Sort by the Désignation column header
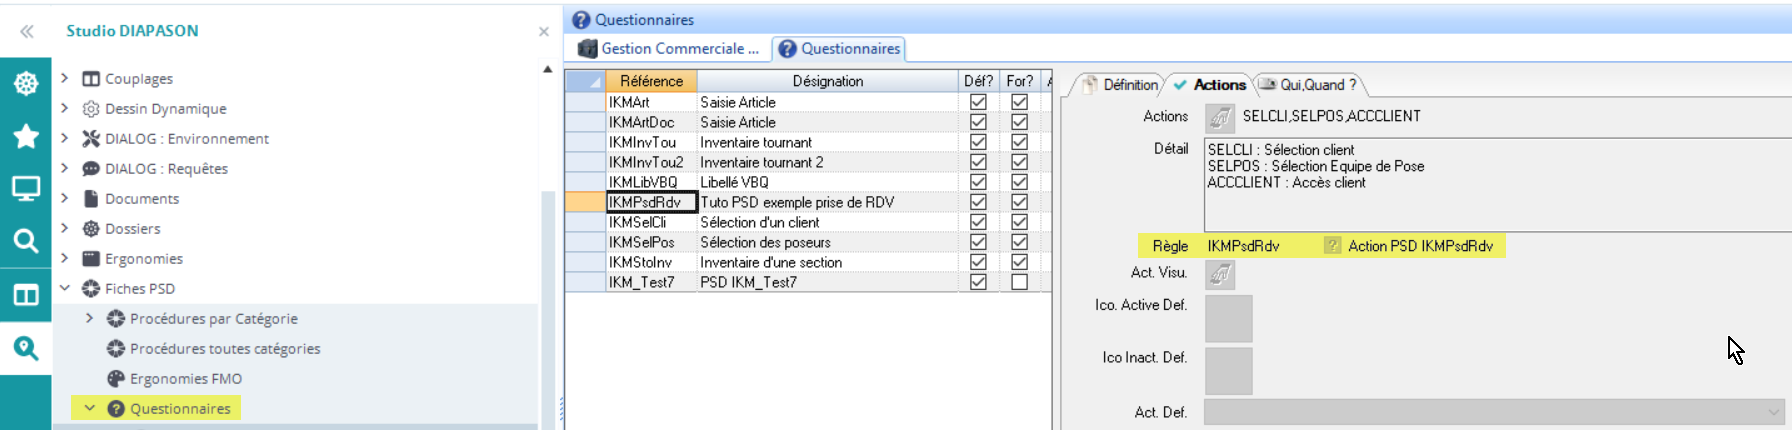 click(827, 81)
